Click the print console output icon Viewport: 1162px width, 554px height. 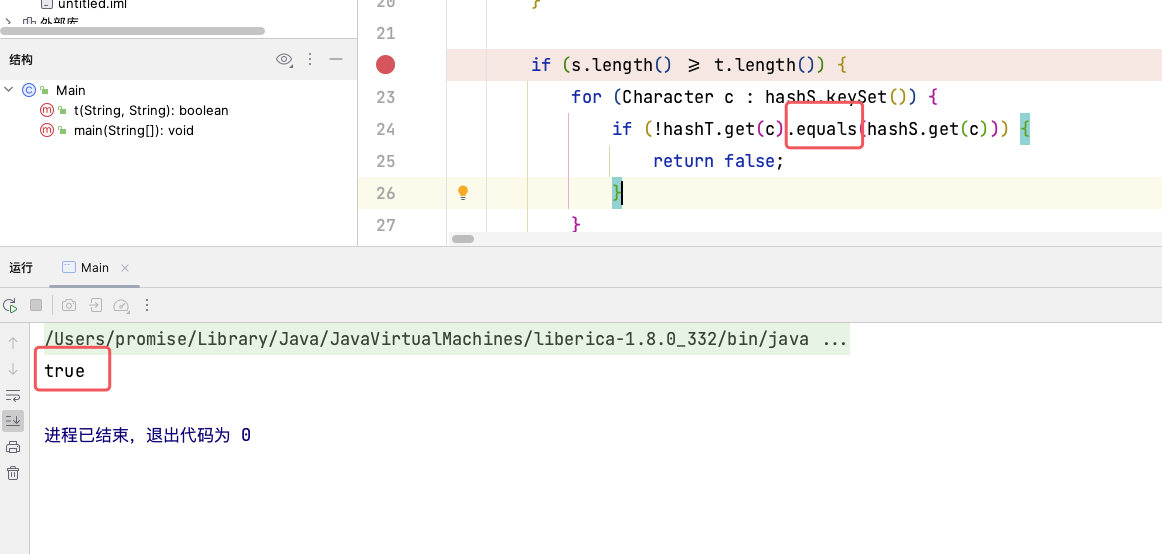click(13, 447)
